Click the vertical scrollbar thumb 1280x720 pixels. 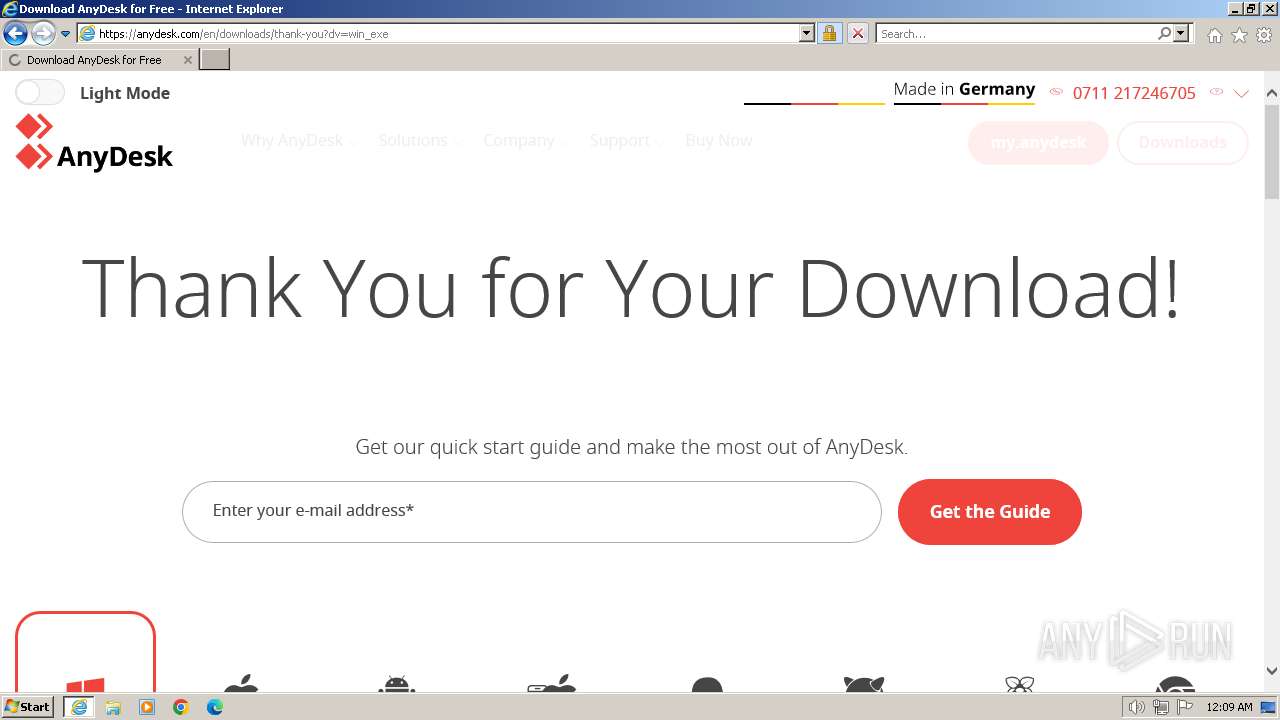[x=1272, y=150]
